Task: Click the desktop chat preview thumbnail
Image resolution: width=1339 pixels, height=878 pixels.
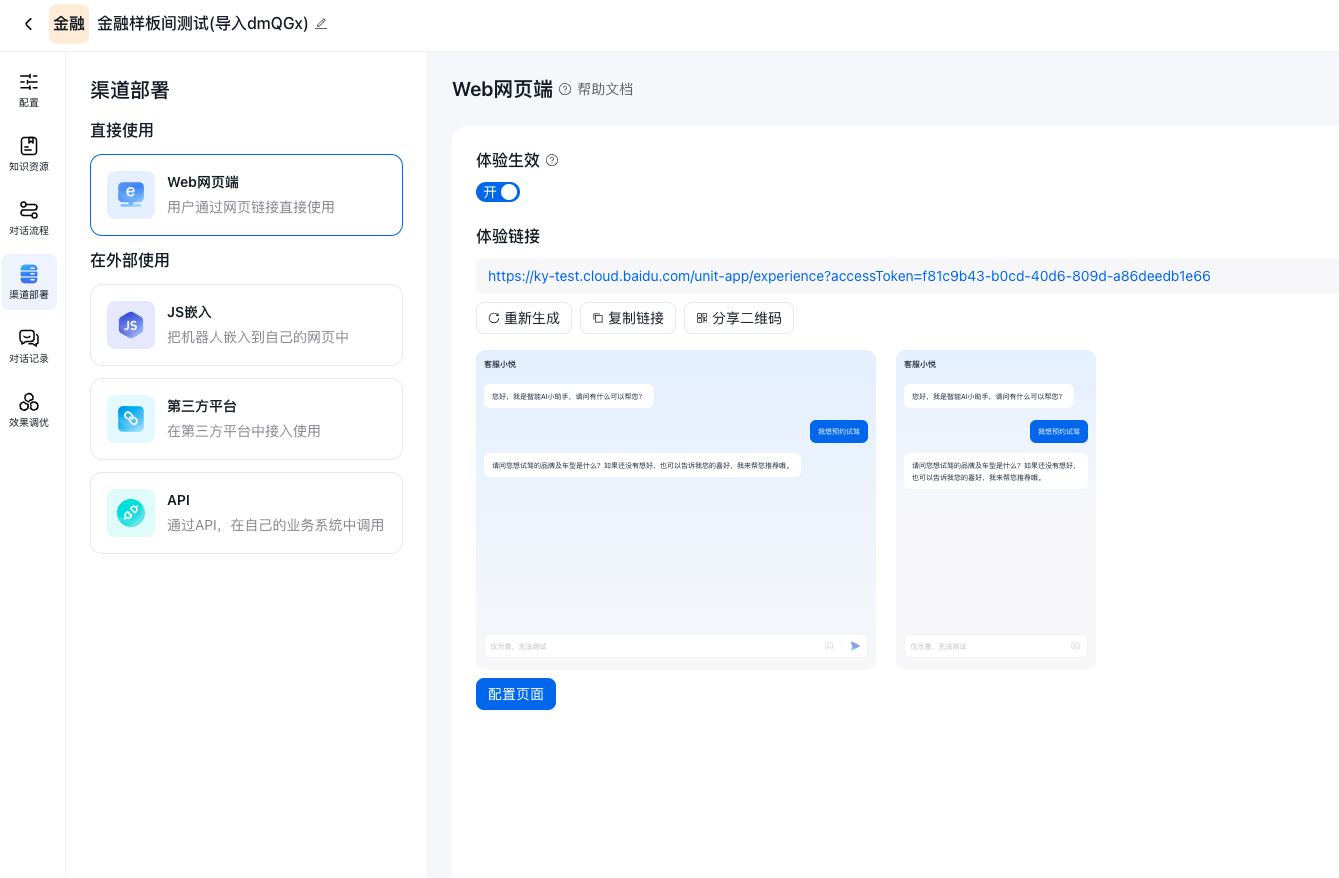Action: (x=676, y=510)
